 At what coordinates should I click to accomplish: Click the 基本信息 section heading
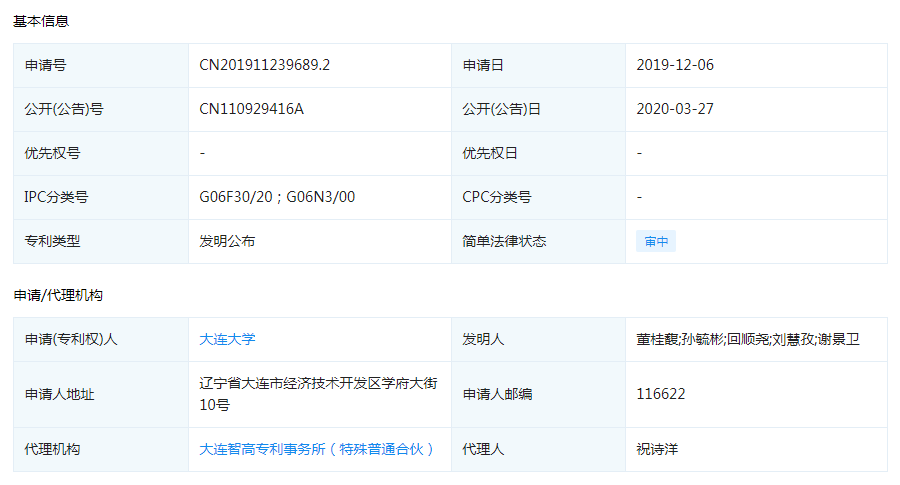pos(41,21)
